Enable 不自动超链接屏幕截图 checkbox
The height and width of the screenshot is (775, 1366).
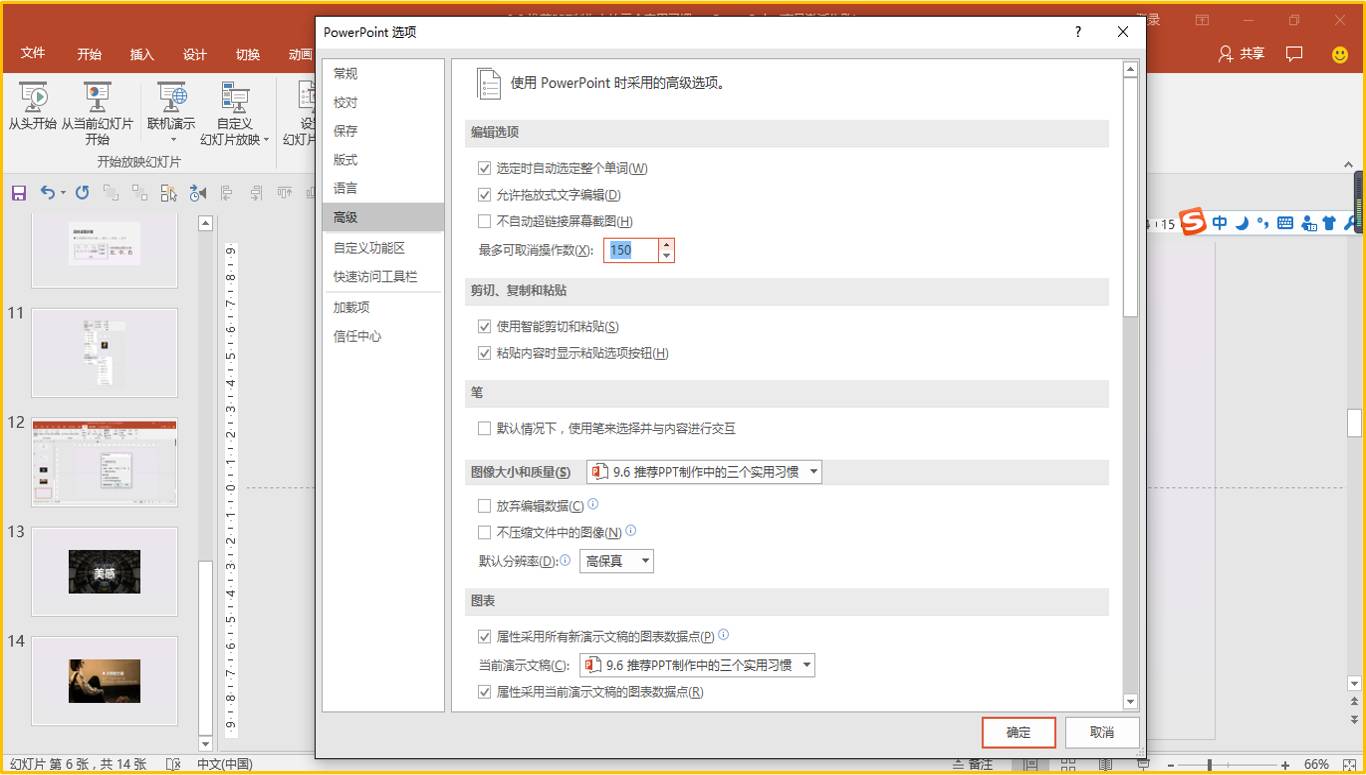(485, 221)
